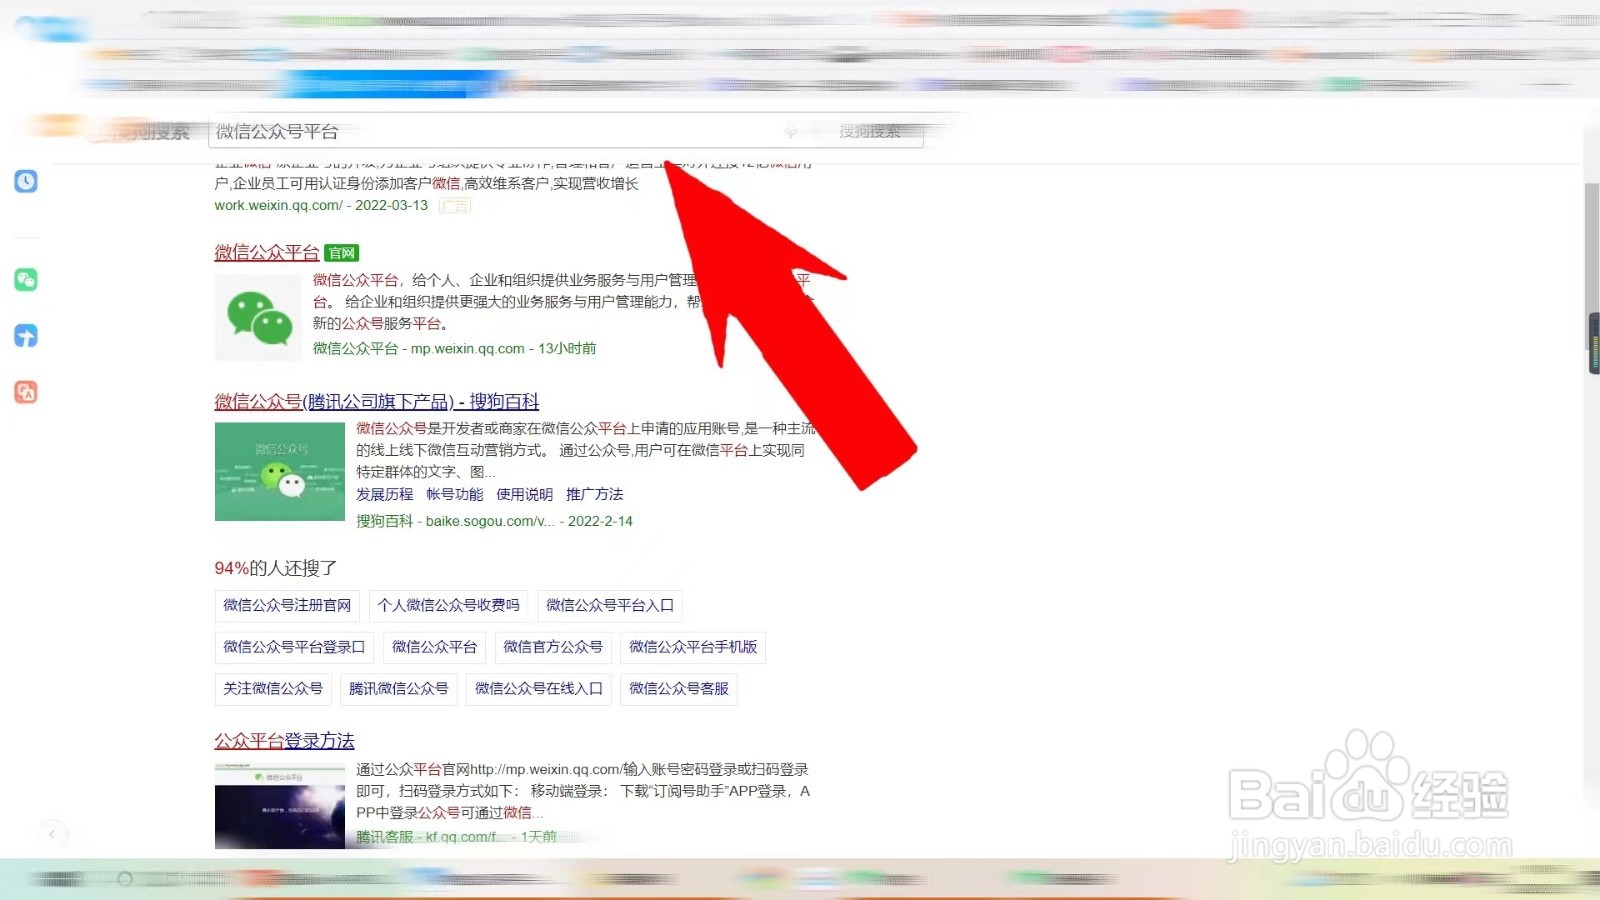Image resolution: width=1600 pixels, height=900 pixels.
Task: Open the 推广方法 sub-link
Action: coord(594,494)
